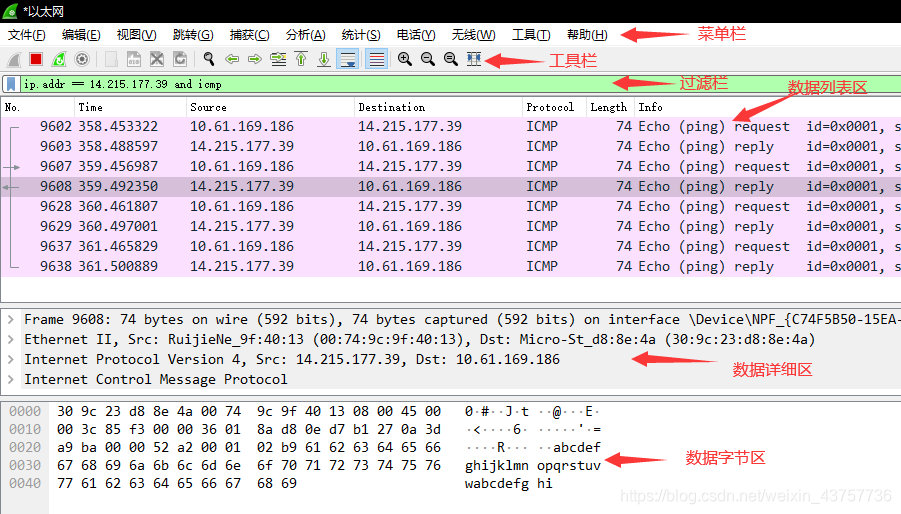Click ASCII text 'wabcdefg hi'
Screen dimensions: 901x514
pos(509,484)
